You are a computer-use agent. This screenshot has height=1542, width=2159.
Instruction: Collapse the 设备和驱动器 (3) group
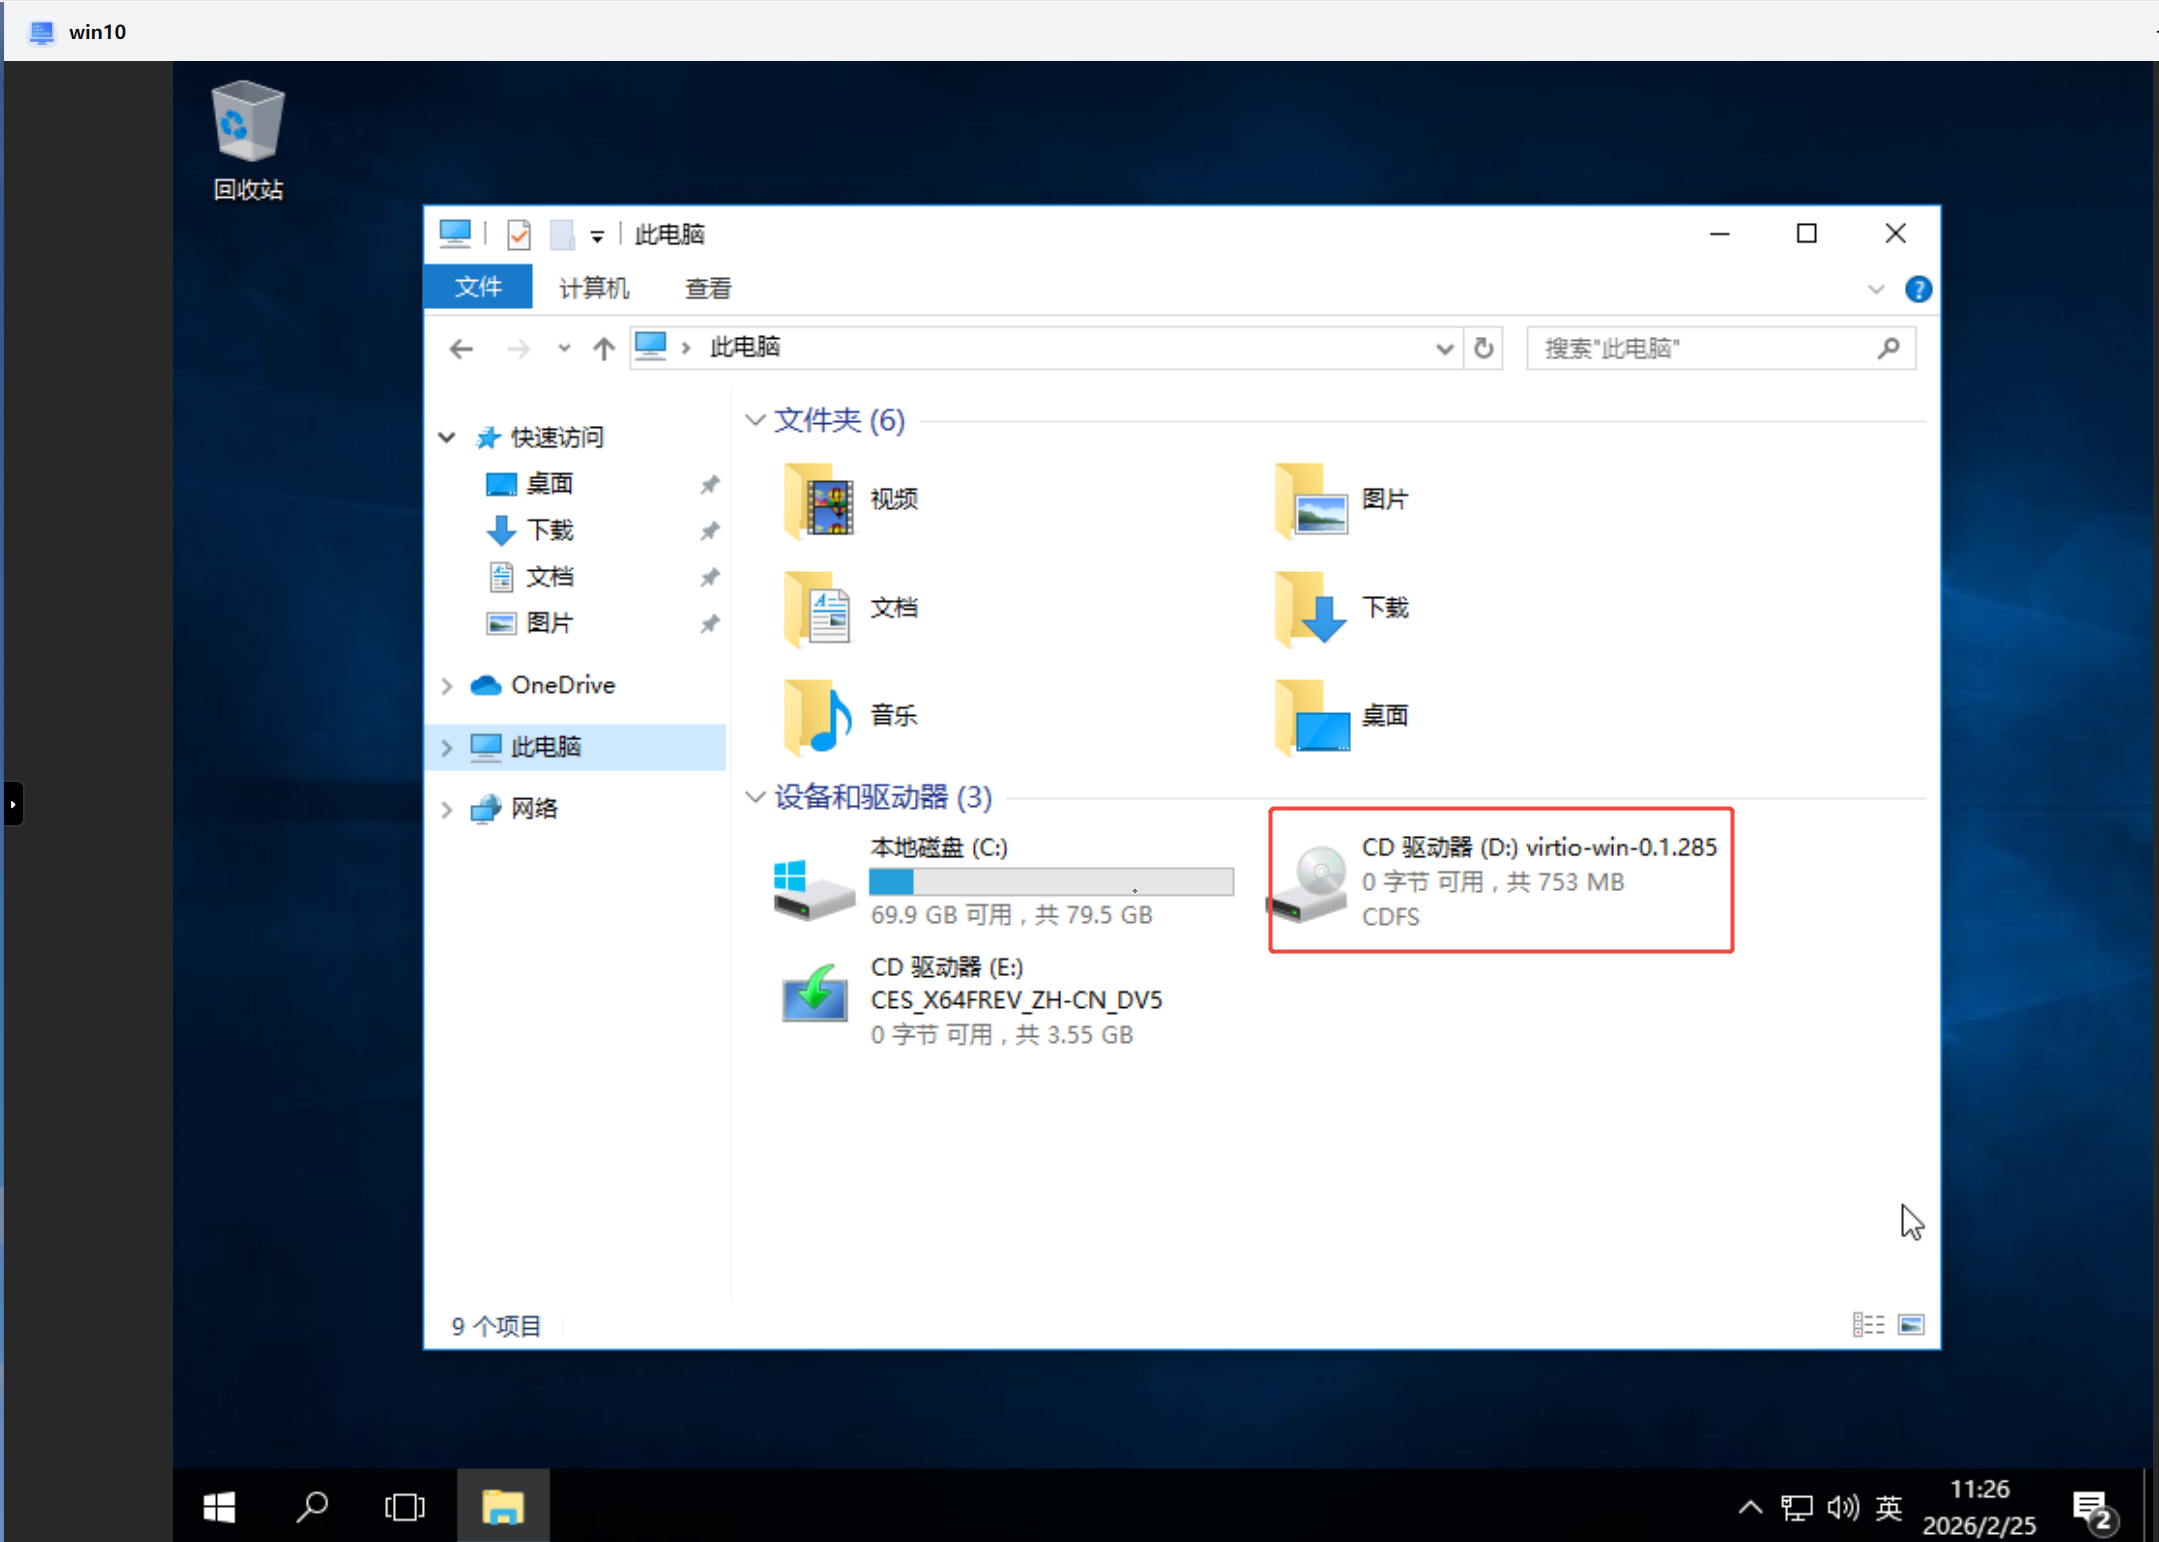[756, 797]
